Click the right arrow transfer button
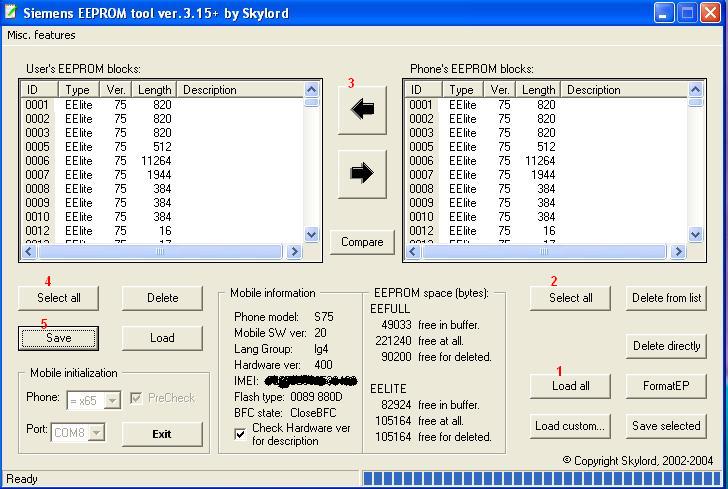 362,174
